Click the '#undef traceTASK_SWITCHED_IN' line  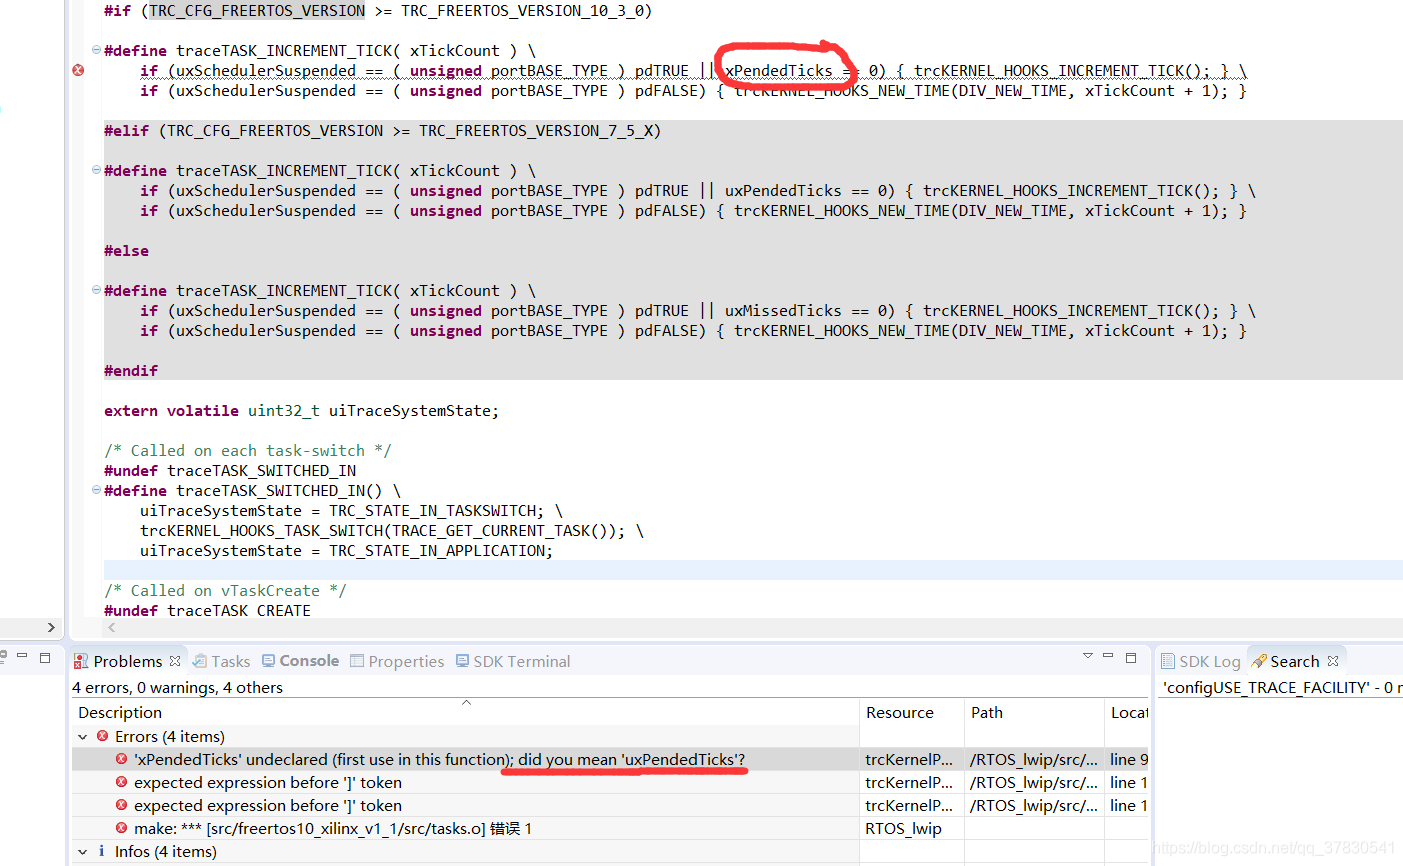tap(230, 470)
